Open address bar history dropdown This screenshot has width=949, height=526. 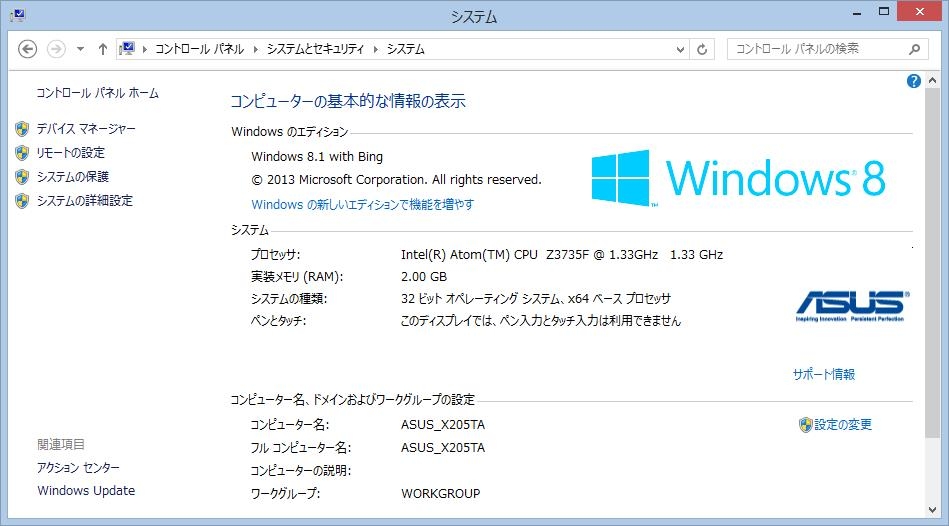[680, 50]
